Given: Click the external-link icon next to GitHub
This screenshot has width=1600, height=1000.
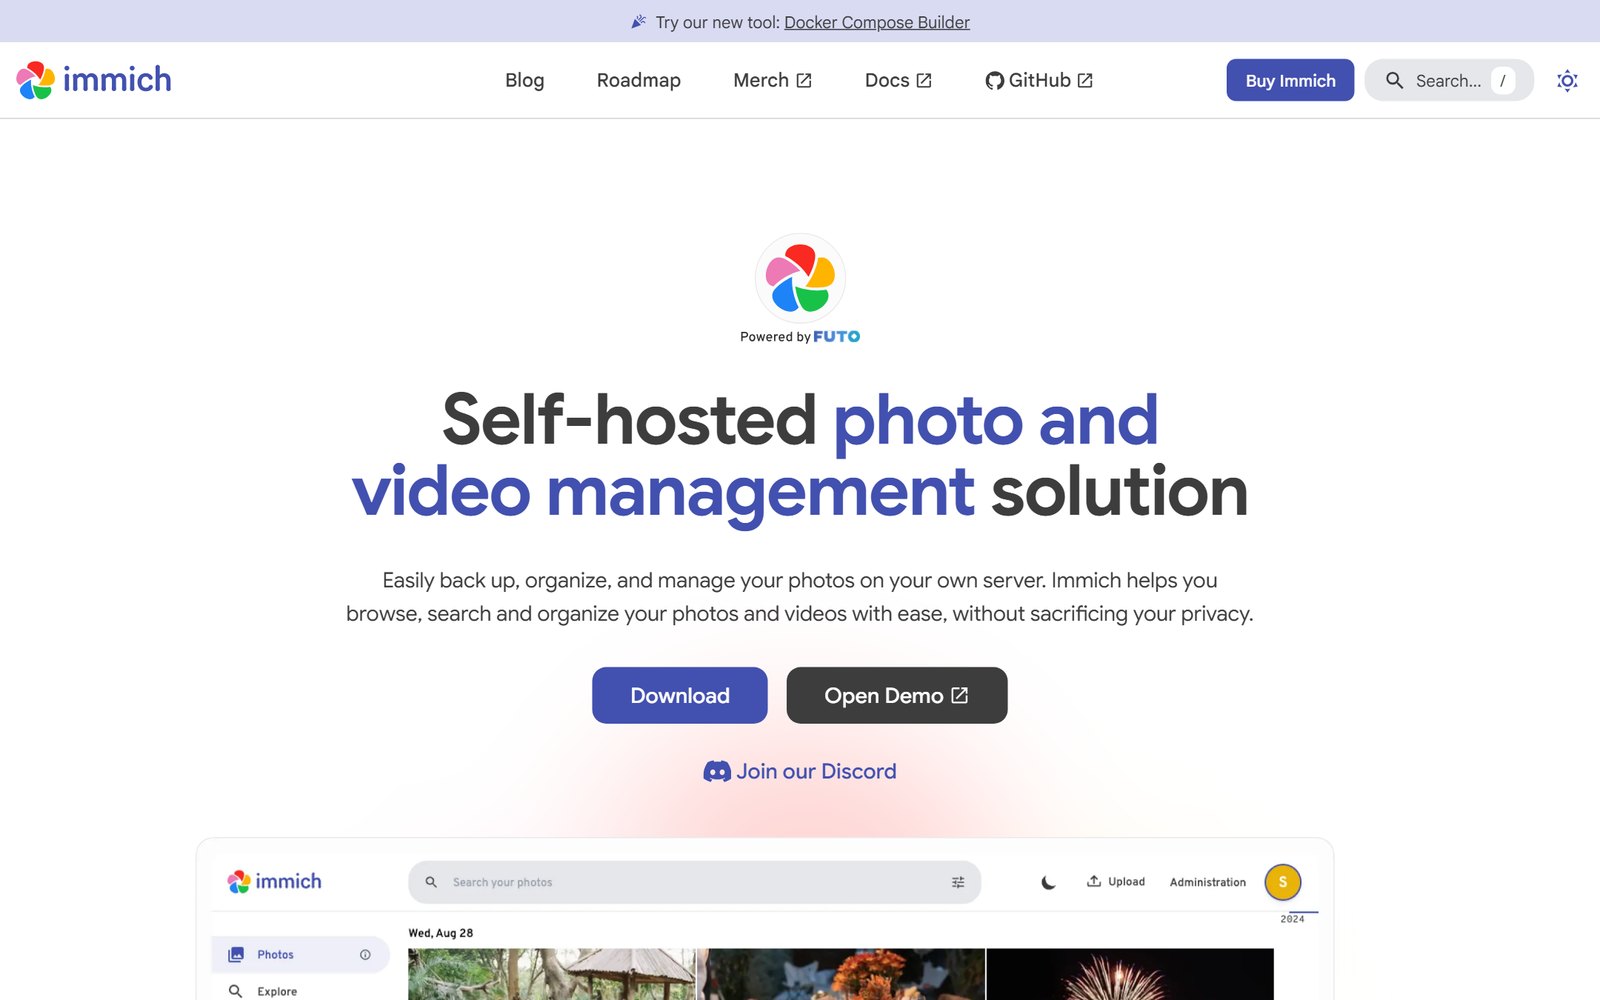Looking at the screenshot, I should click(x=1085, y=81).
